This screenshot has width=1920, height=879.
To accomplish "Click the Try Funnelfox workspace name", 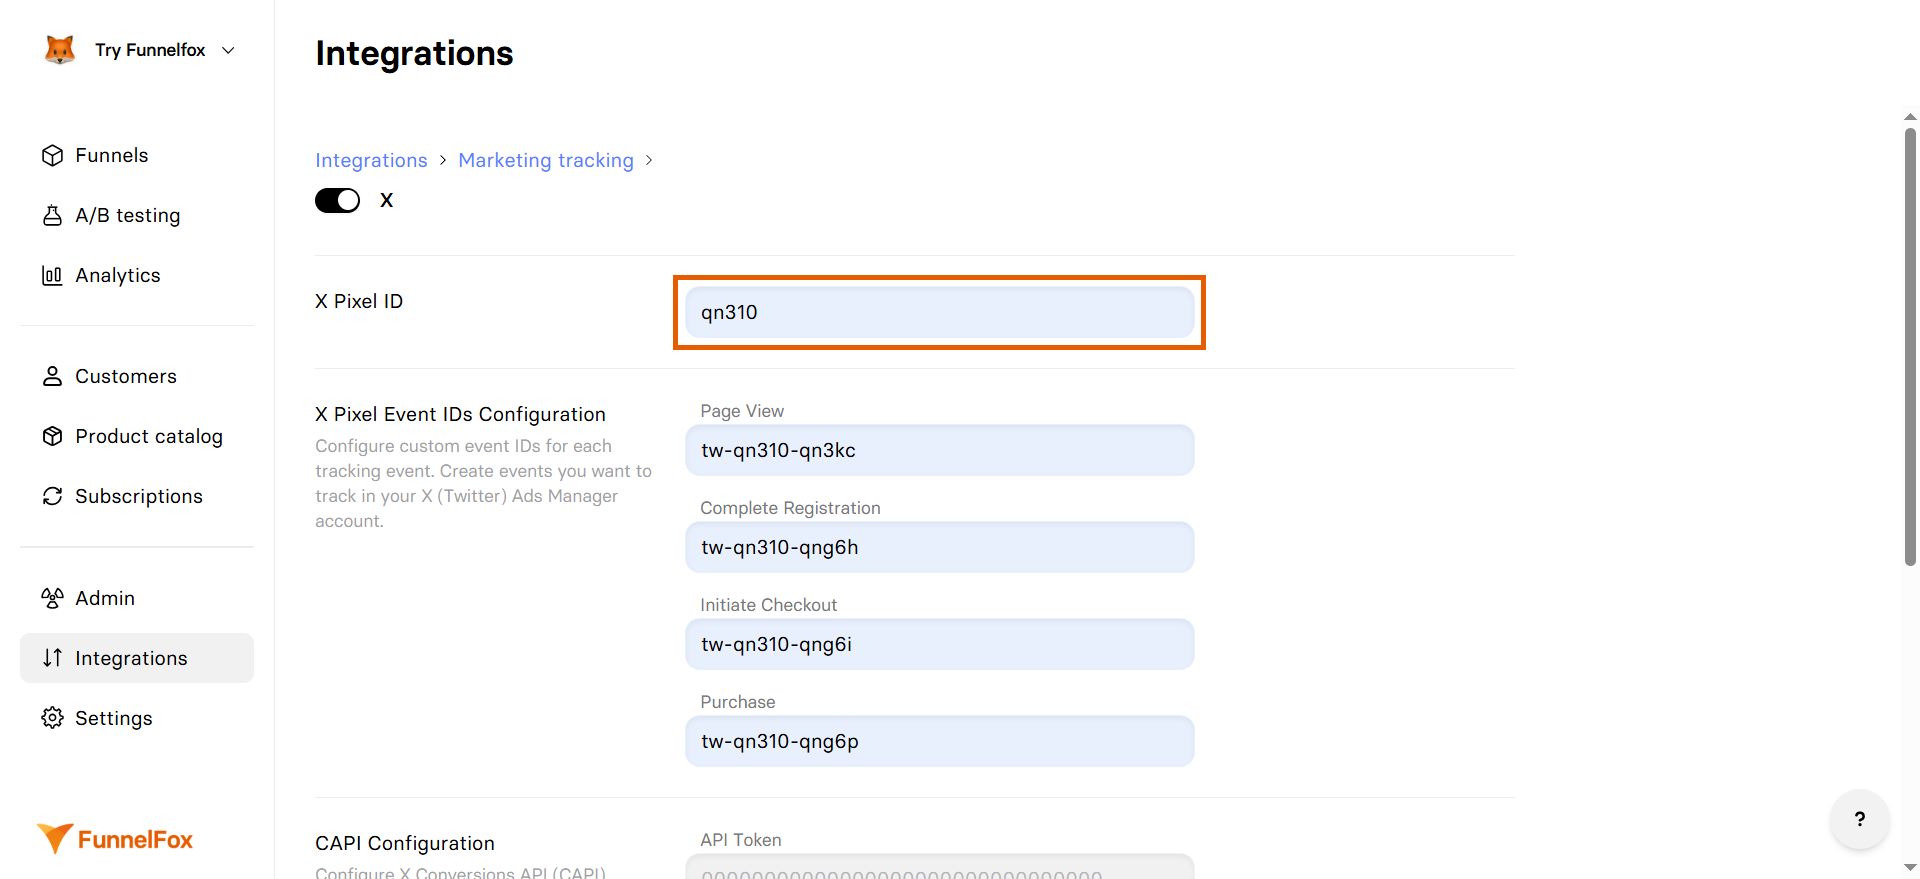I will [150, 50].
